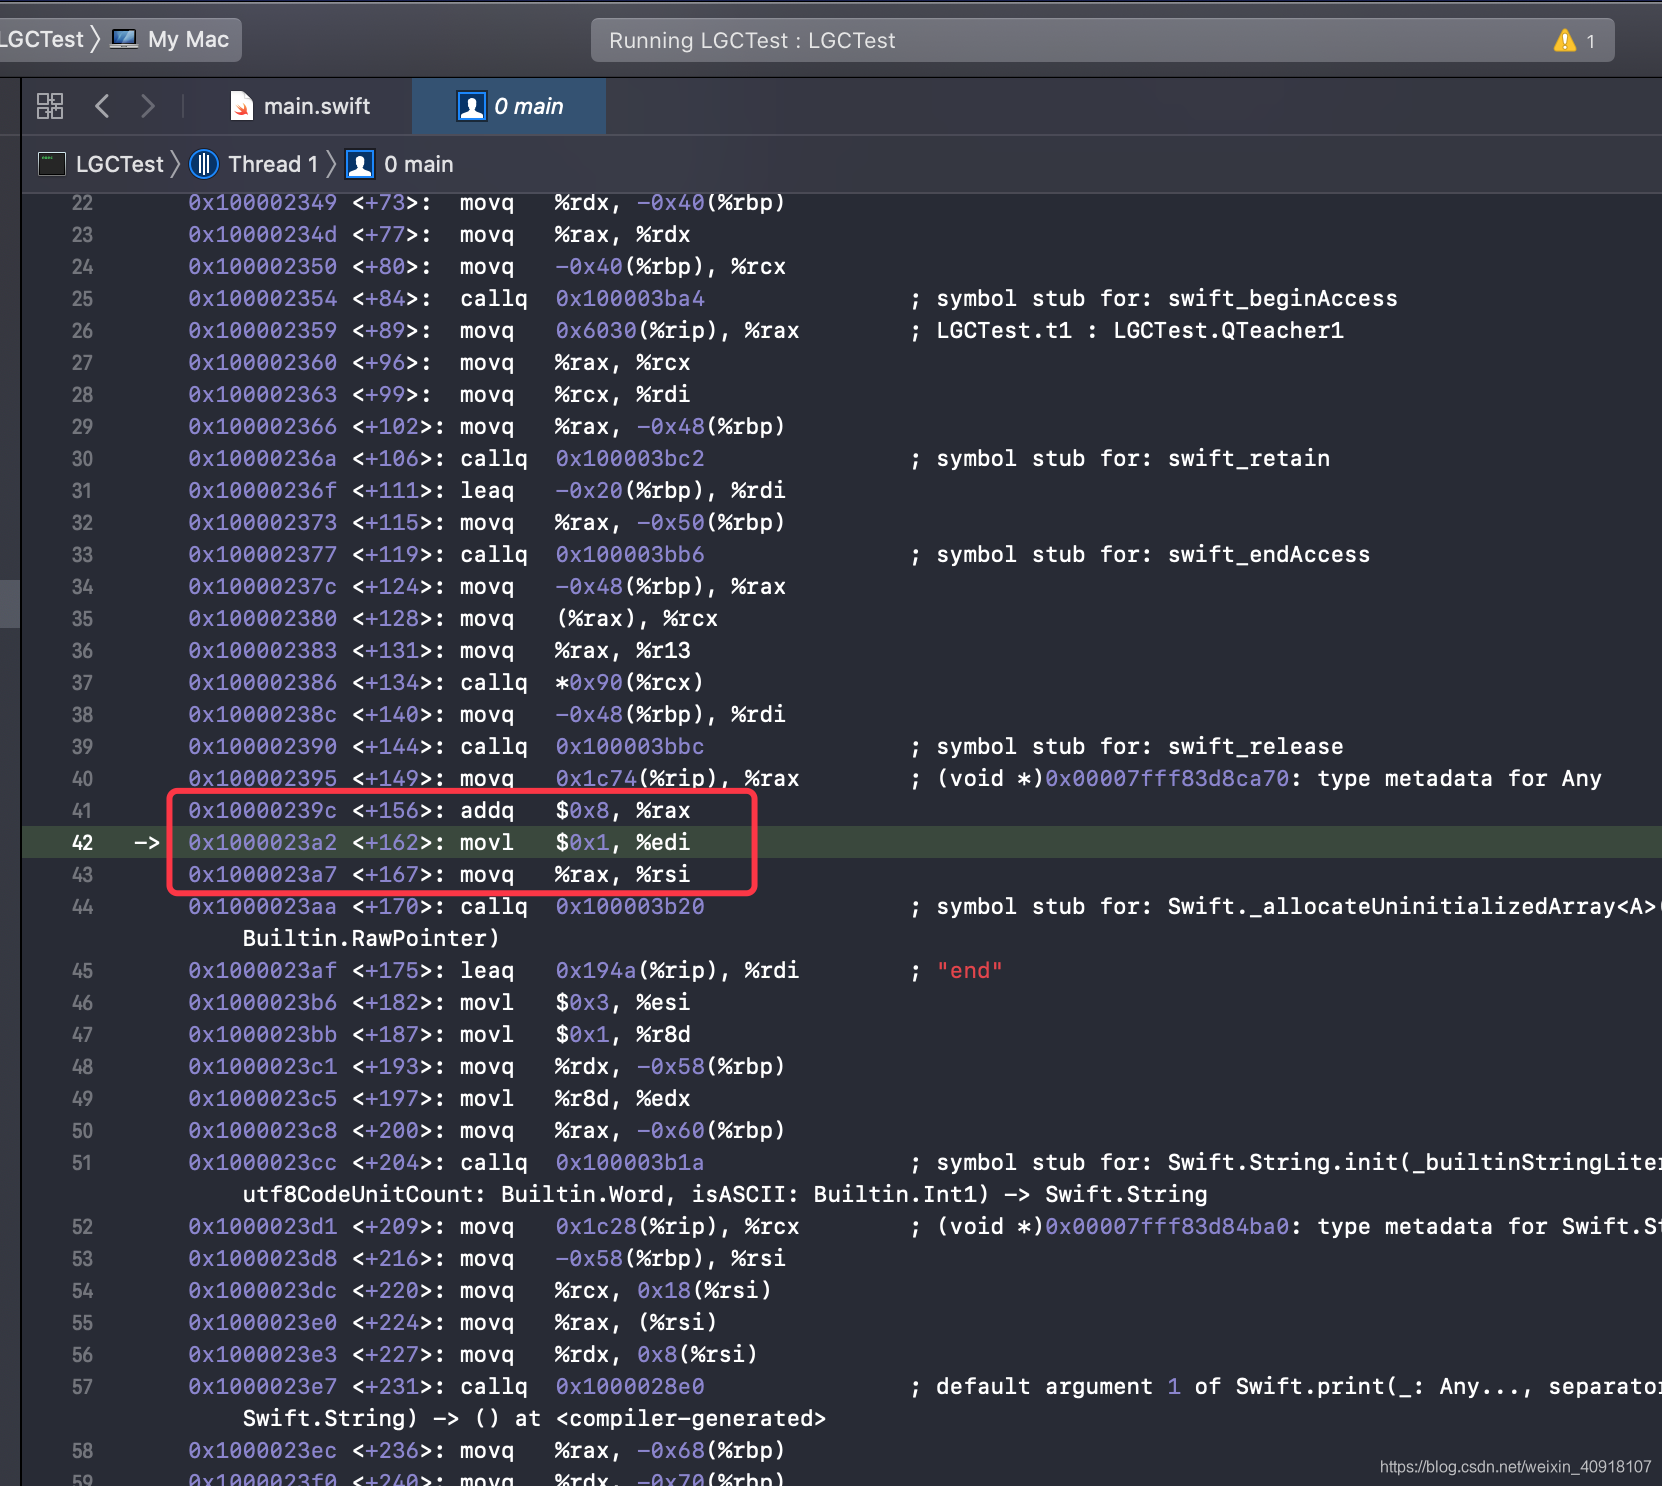This screenshot has height=1486, width=1662.
Task: Open the LGCTest scheme selector
Action: click(x=42, y=39)
